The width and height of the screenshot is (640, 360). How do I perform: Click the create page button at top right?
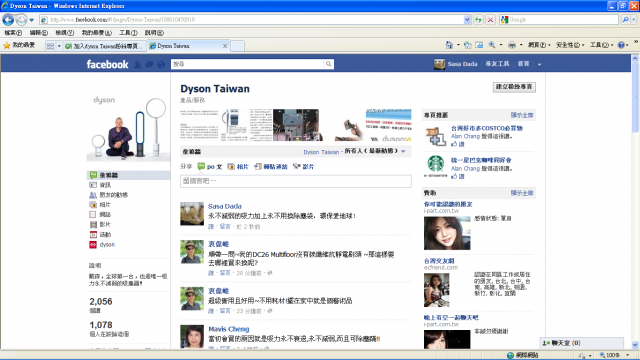514,87
